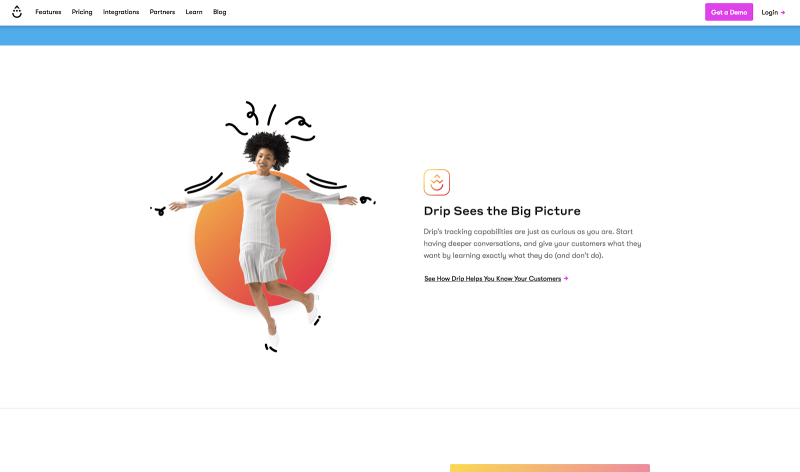Open the Integrations nav item

121,12
